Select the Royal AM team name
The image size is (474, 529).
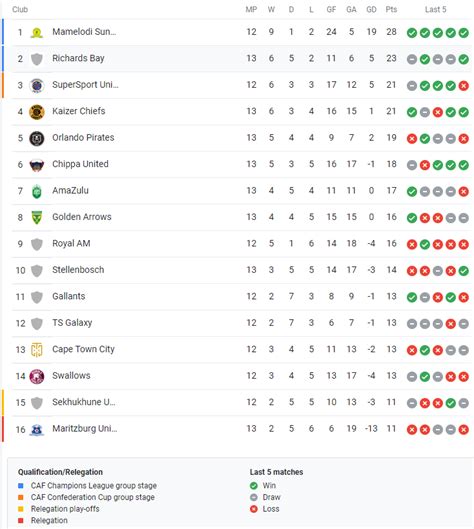coord(71,244)
